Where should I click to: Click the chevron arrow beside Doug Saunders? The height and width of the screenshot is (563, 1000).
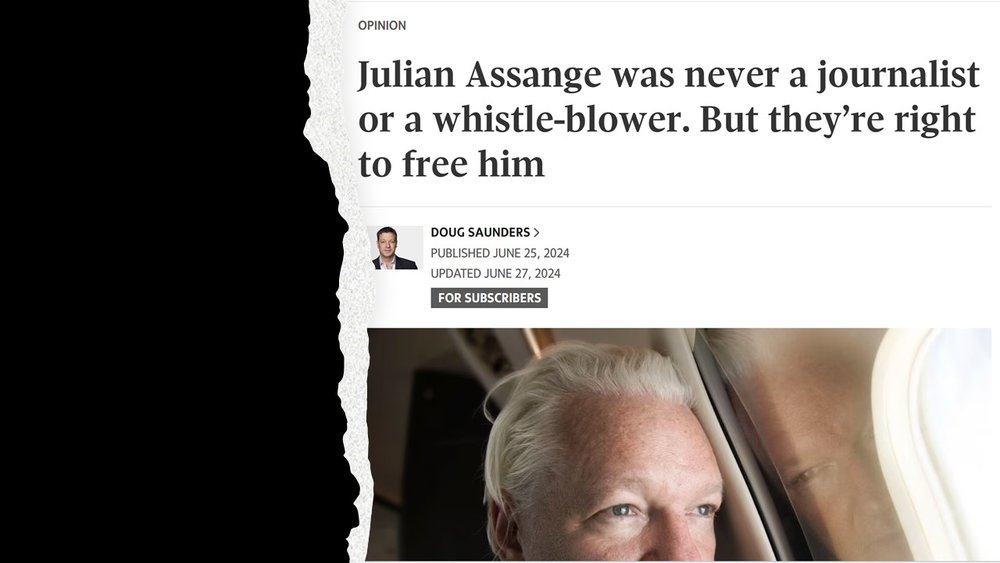536,233
